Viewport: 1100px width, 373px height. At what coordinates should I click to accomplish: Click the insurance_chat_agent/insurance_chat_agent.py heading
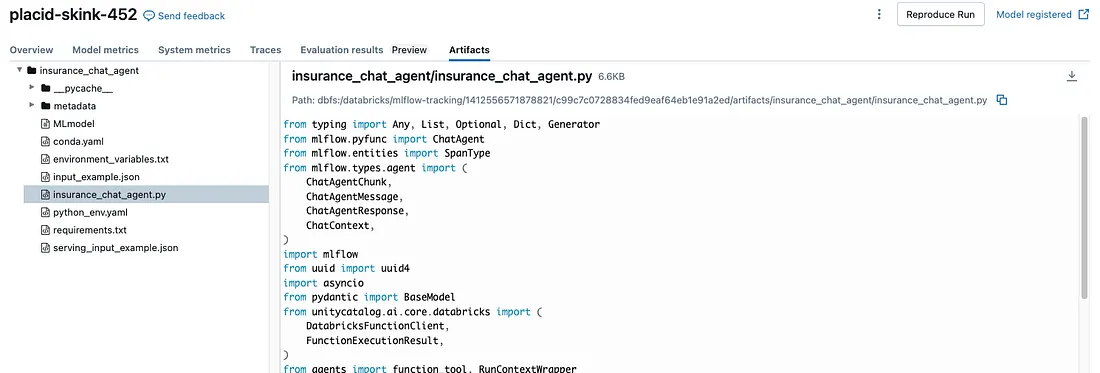pyautogui.click(x=442, y=76)
